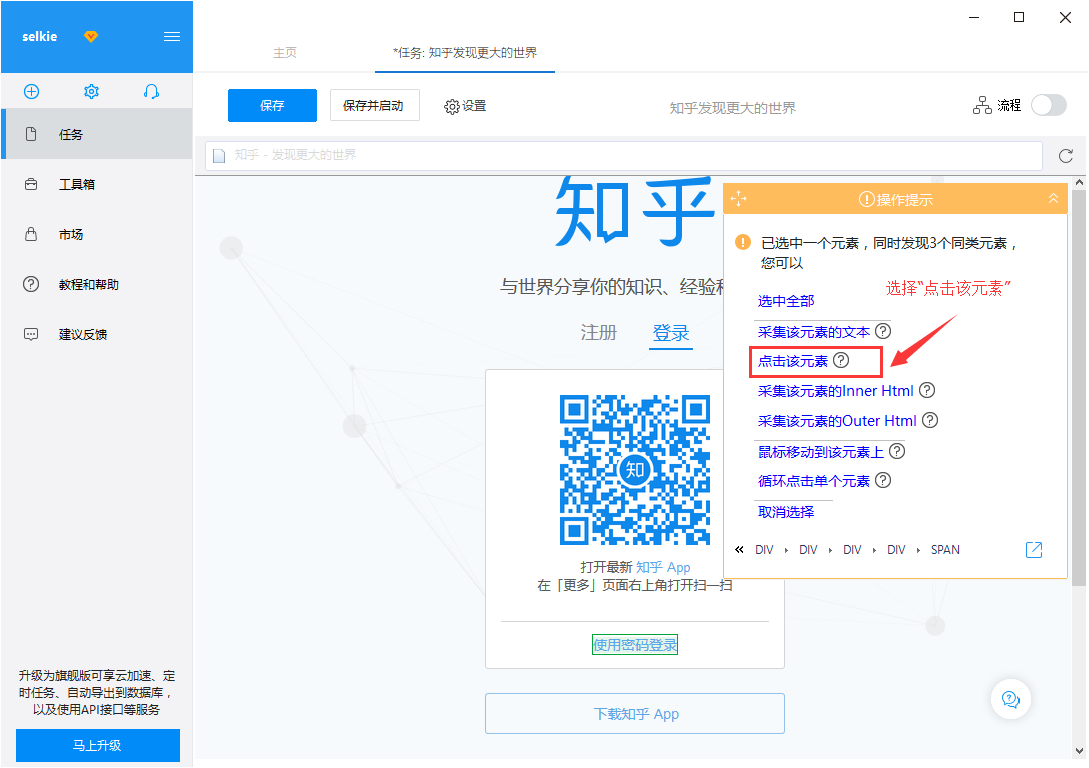Click the pop-out icon in 操作提示 panel
1089x768 pixels.
click(x=1034, y=549)
